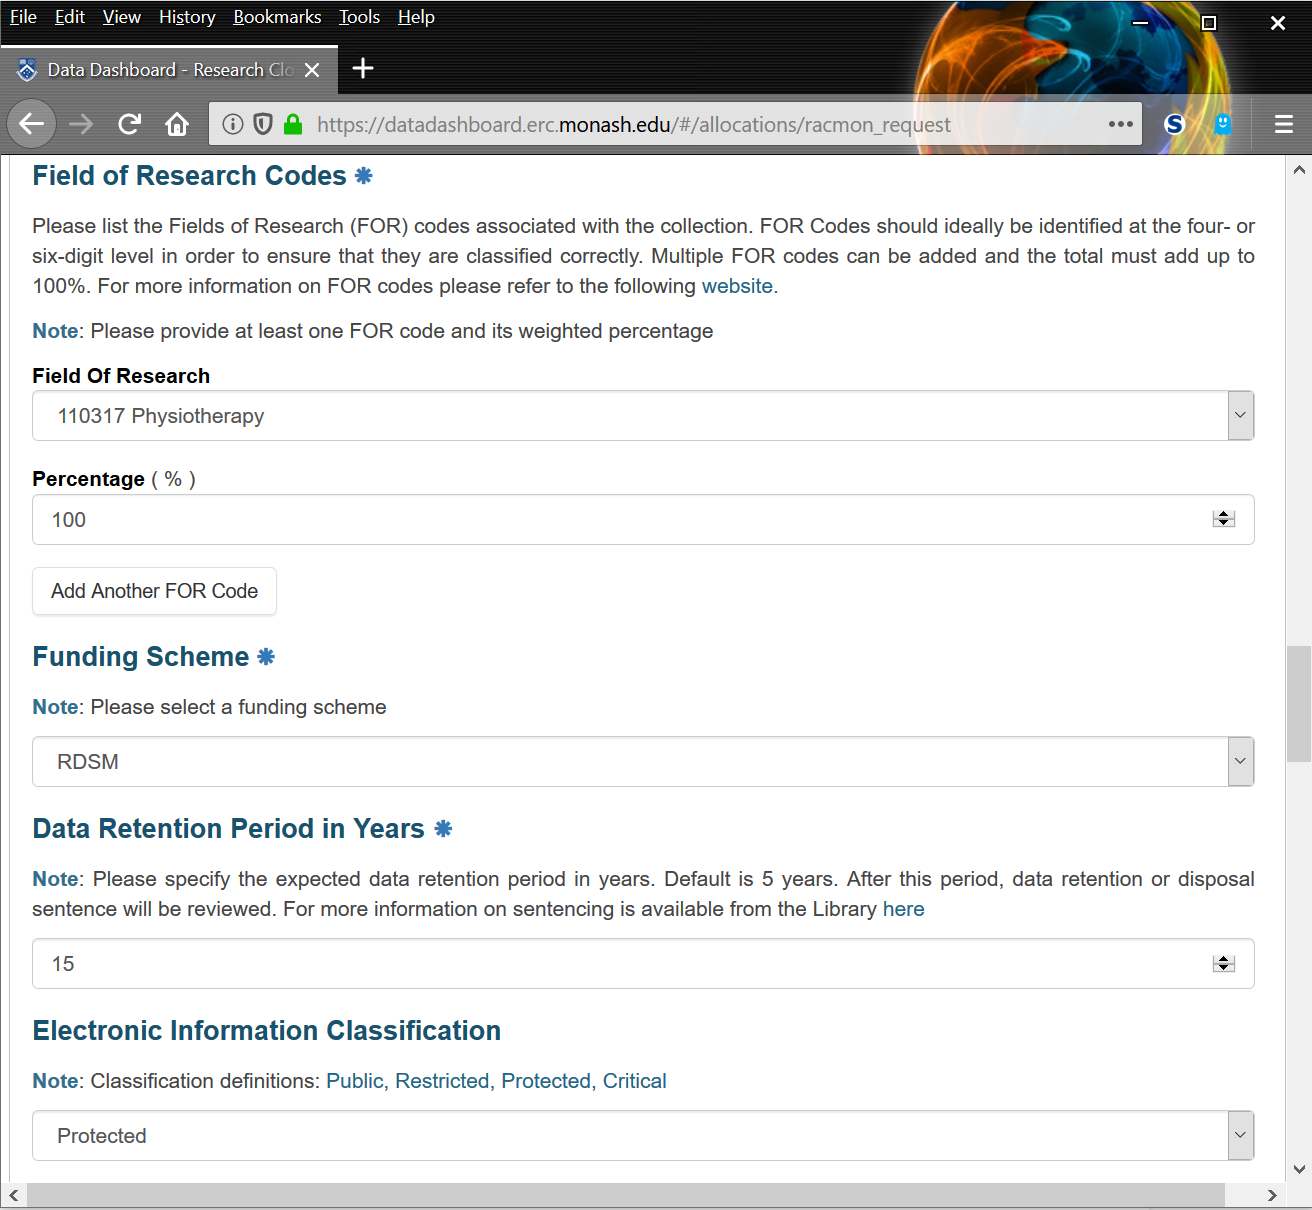Close the Data Dashboard tab
The width and height of the screenshot is (1312, 1210).
(x=312, y=70)
